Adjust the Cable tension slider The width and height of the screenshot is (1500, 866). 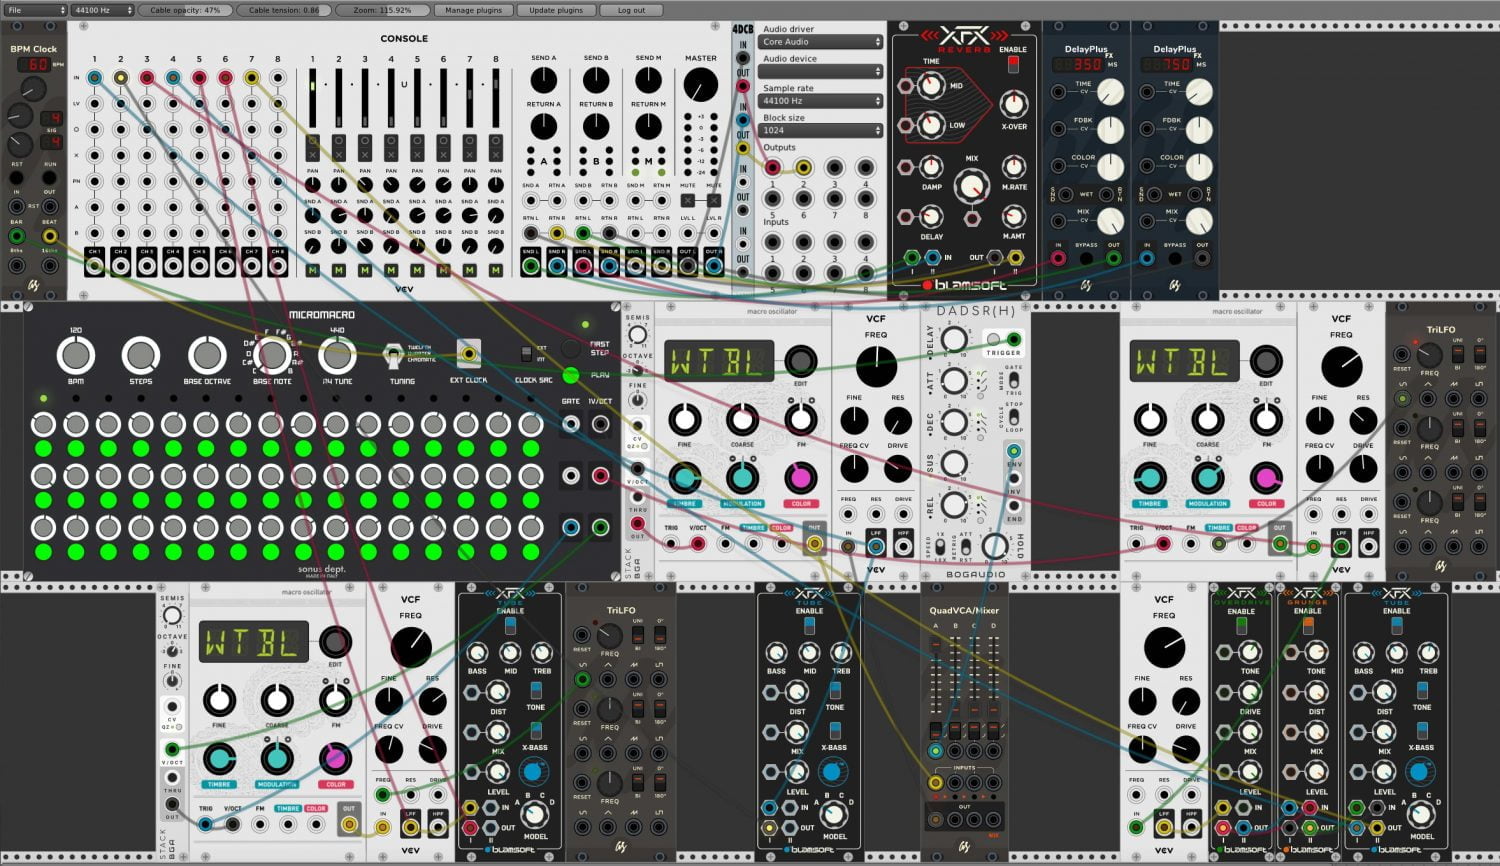284,10
